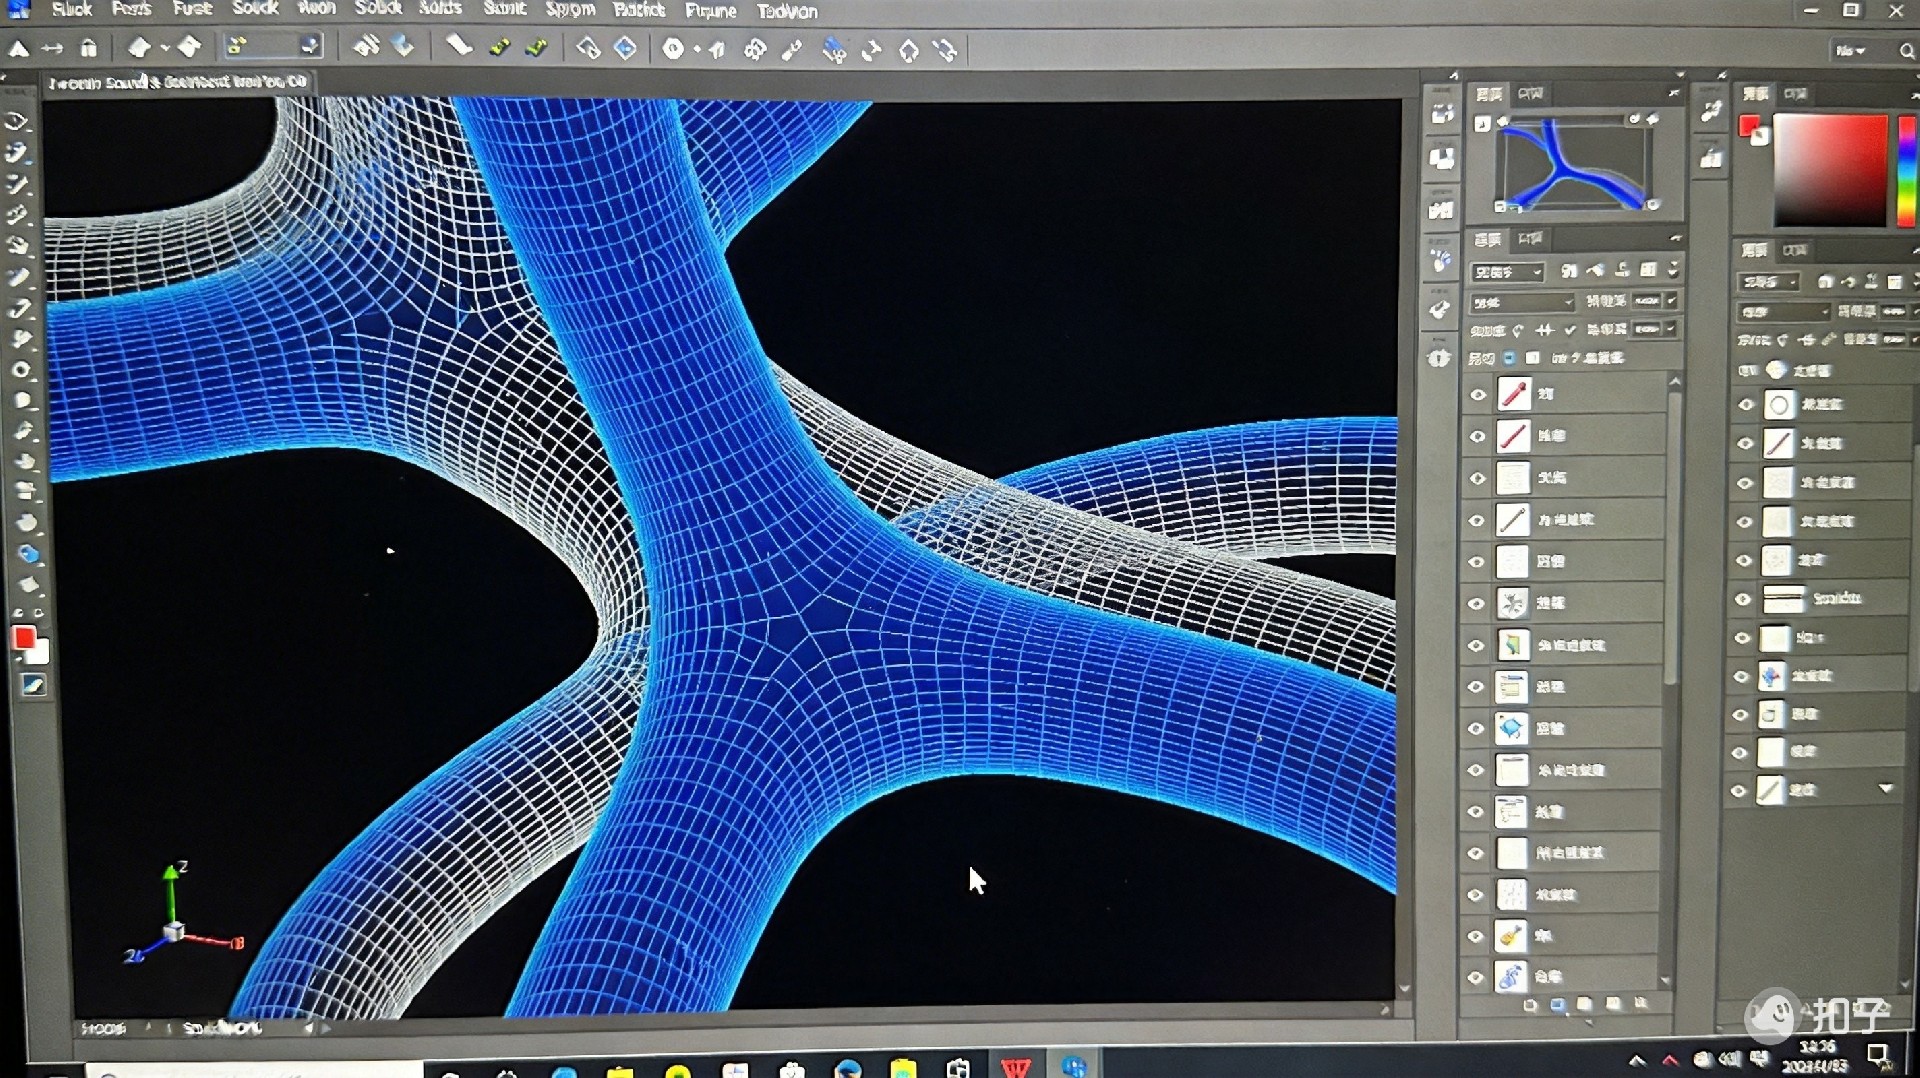
Task: Open the combo box with yellow icon in toolbar
Action: 271,46
